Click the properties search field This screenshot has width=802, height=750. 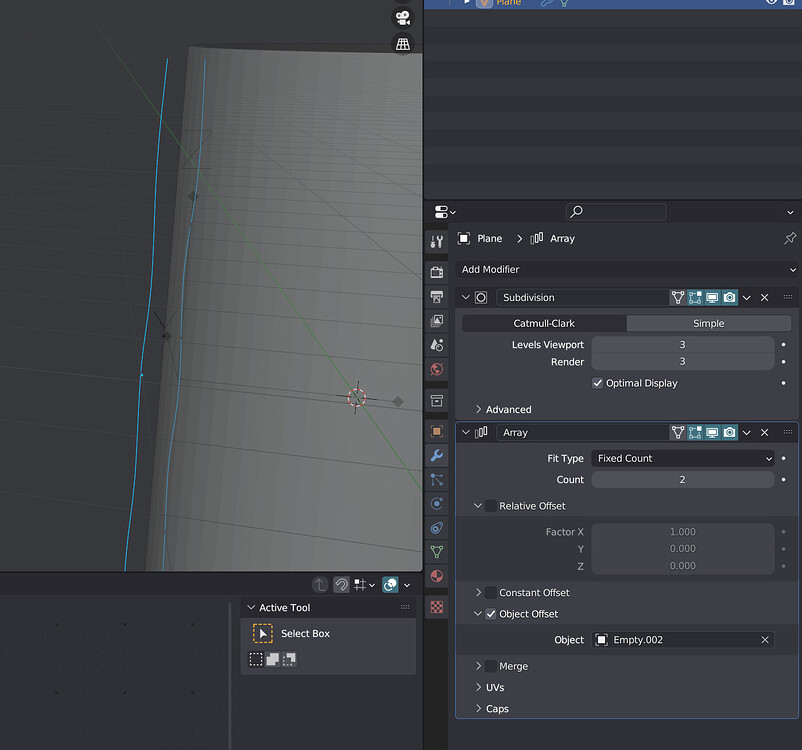tap(616, 212)
